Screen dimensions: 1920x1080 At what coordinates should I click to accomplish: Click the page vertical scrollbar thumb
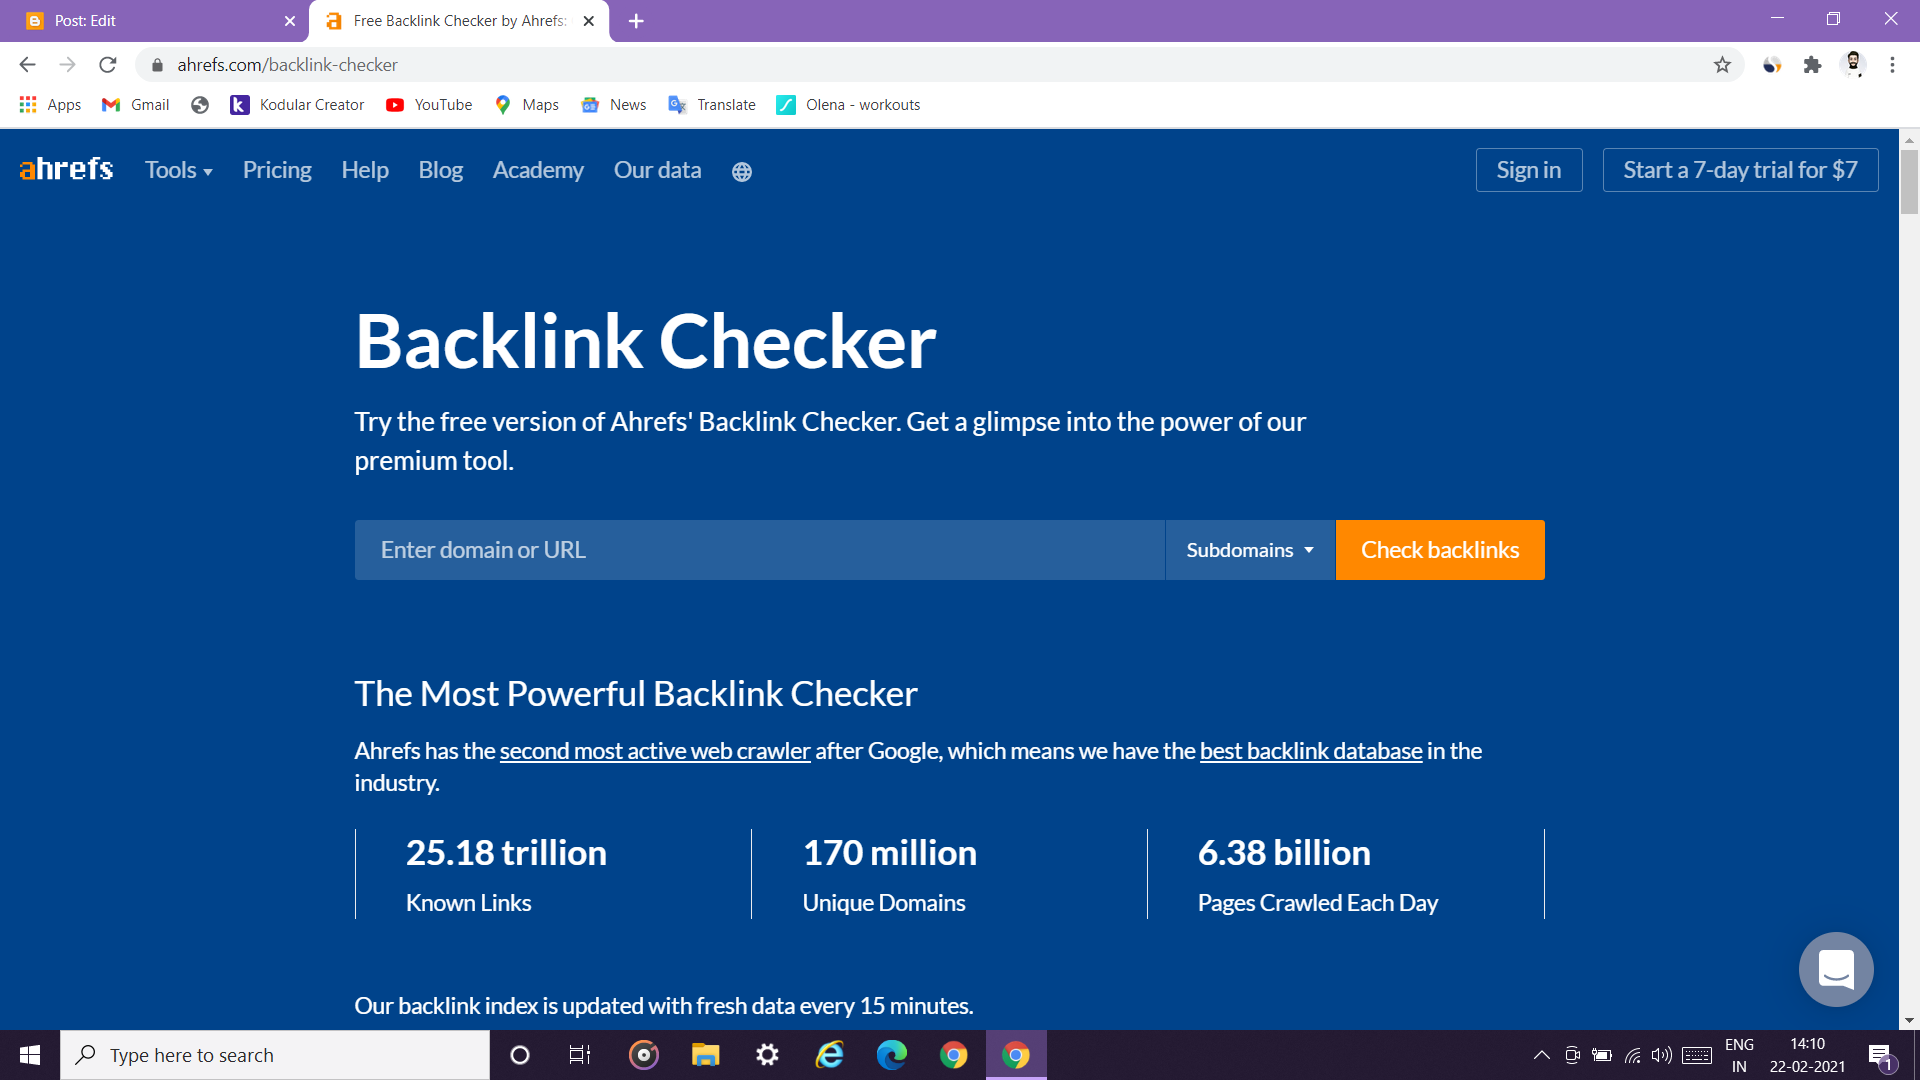[1909, 181]
